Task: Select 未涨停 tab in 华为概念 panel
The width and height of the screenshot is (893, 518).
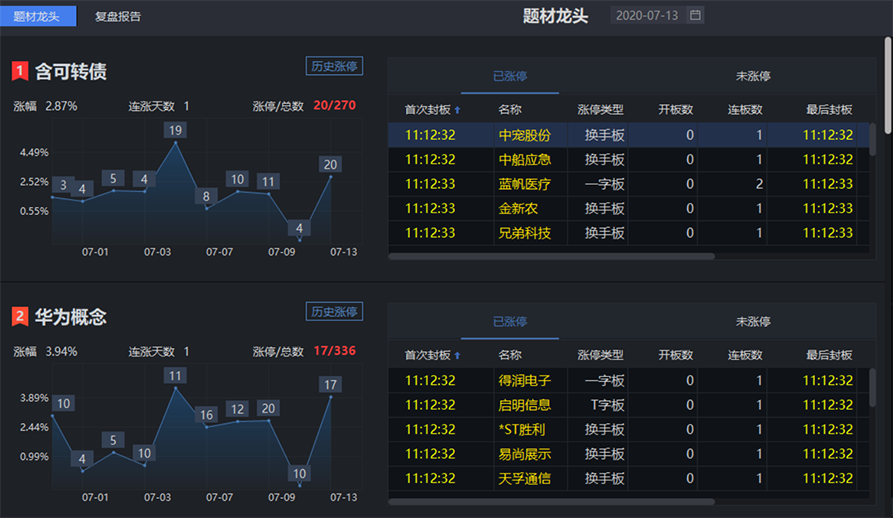Action: pyautogui.click(x=753, y=322)
